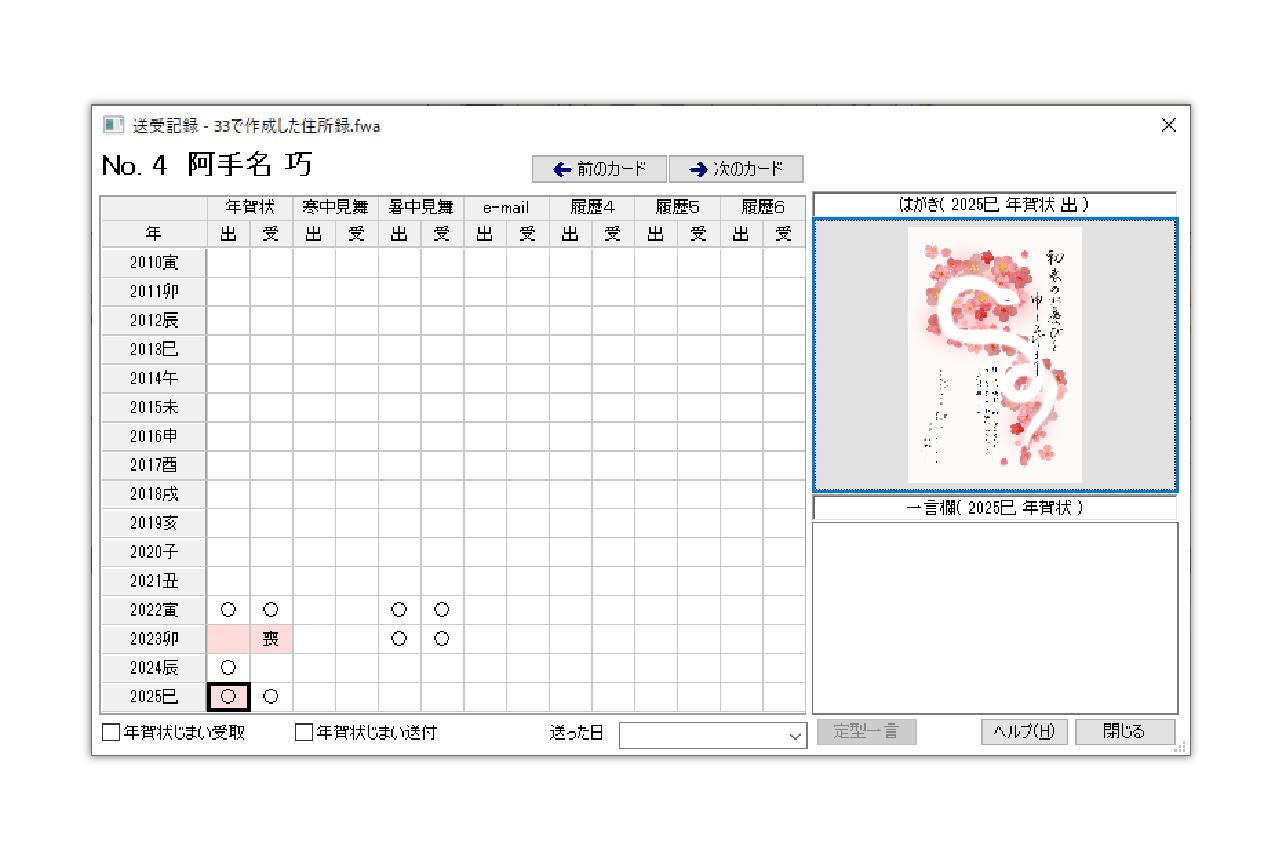
Task: Click the ヘルプ(H) button
Action: [1023, 731]
